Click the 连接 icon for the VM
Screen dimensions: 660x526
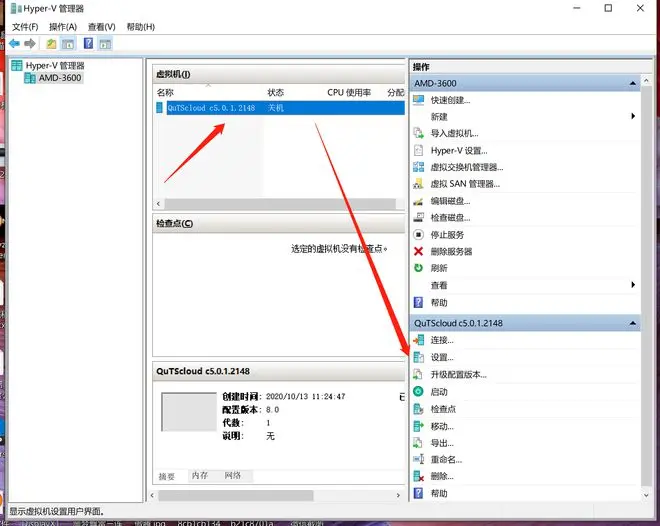click(418, 340)
